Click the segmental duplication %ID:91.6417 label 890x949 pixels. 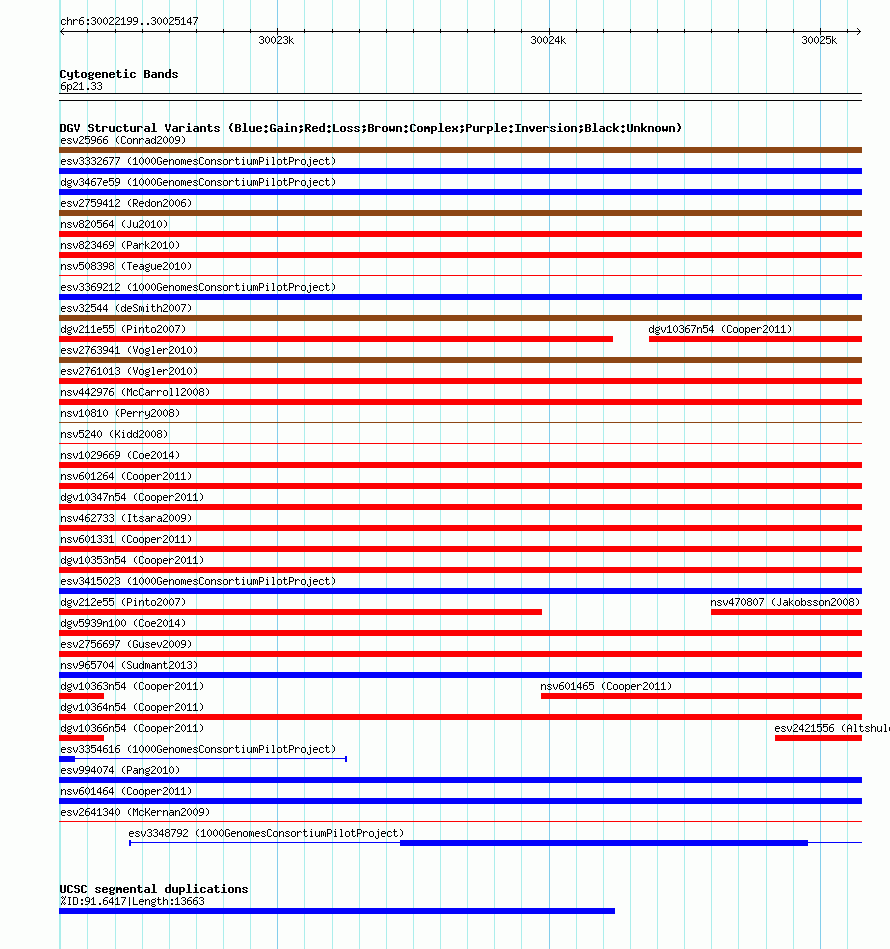click(x=132, y=901)
